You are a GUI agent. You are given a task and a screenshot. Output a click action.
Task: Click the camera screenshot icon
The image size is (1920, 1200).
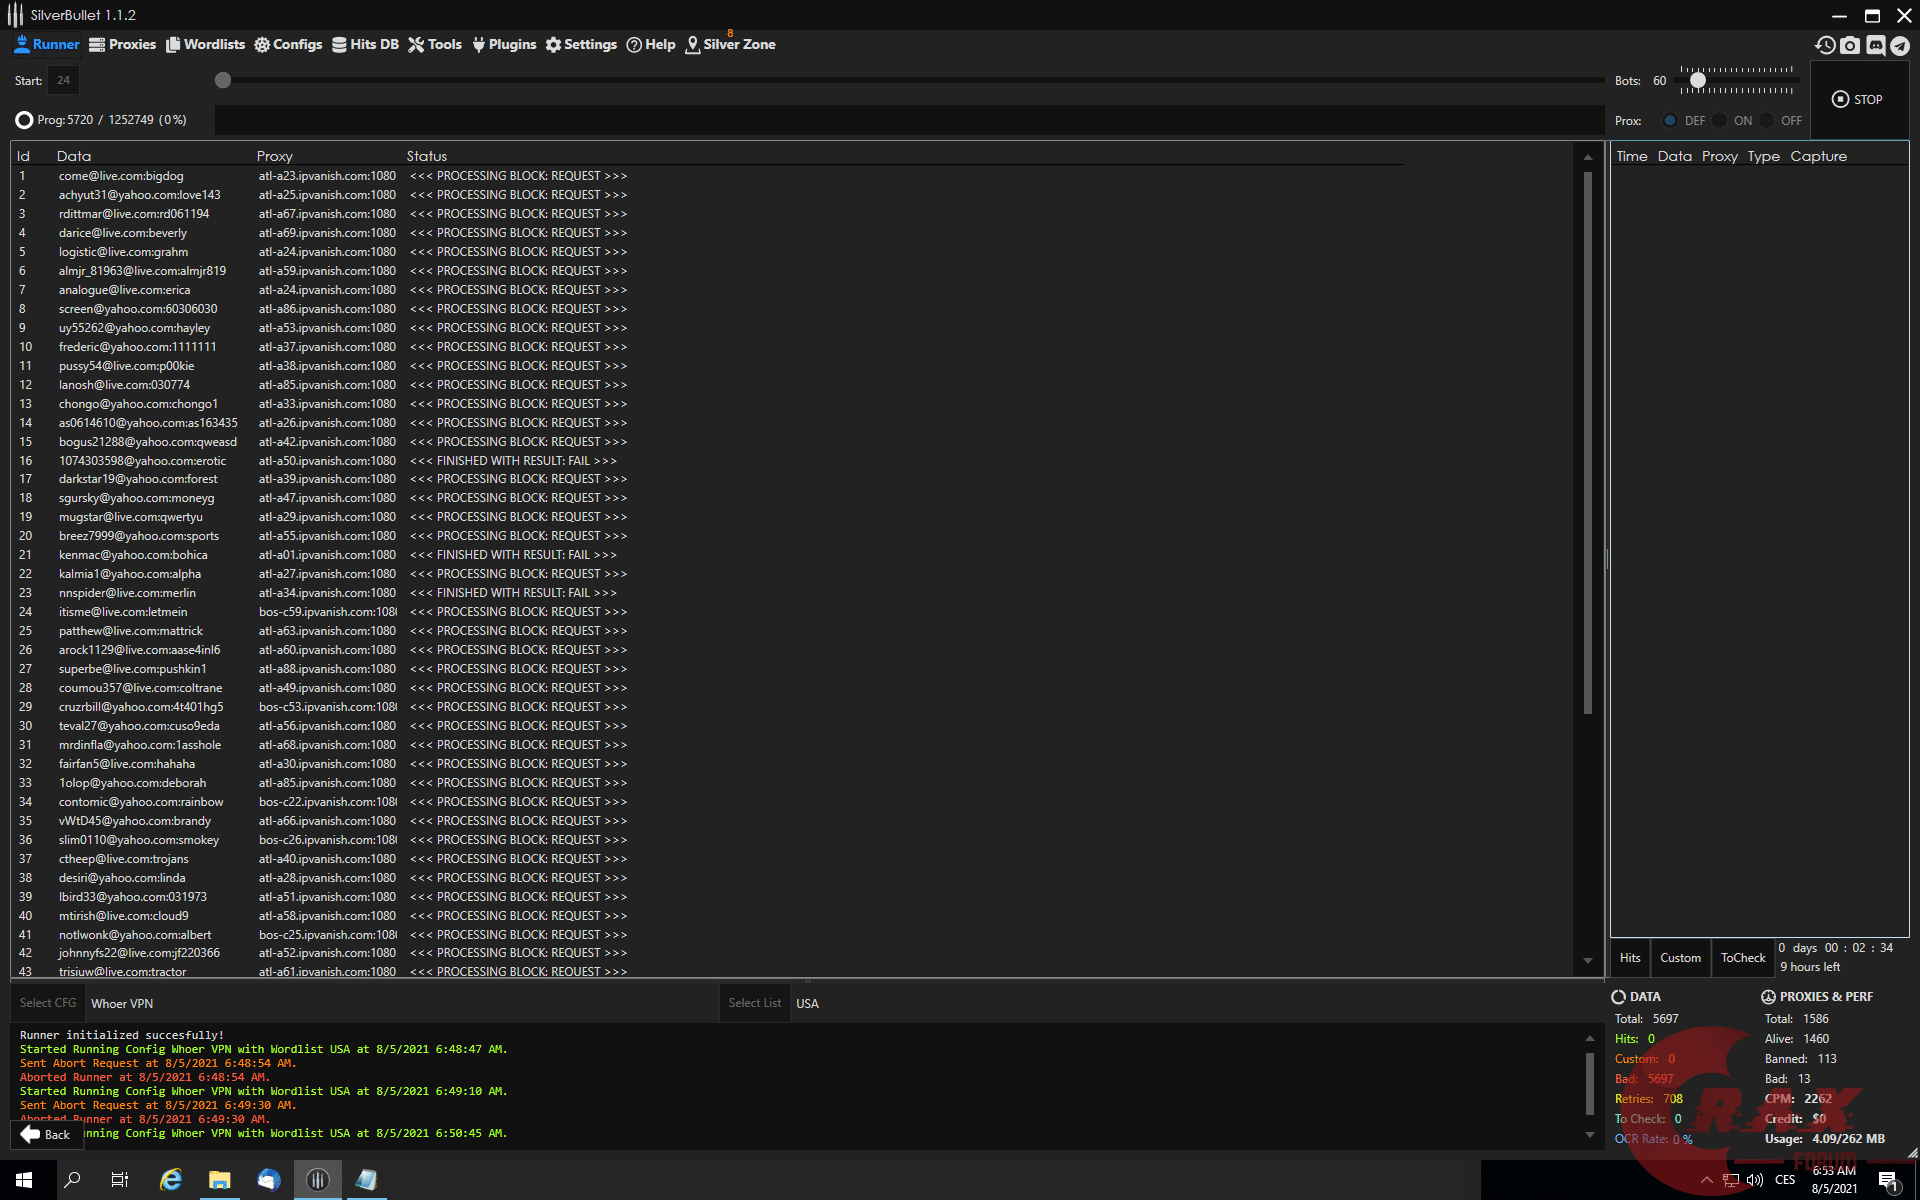point(1850,45)
